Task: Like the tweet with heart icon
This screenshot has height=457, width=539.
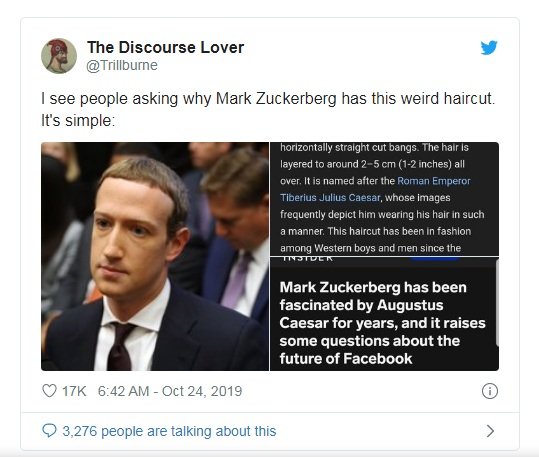Action: 49,391
